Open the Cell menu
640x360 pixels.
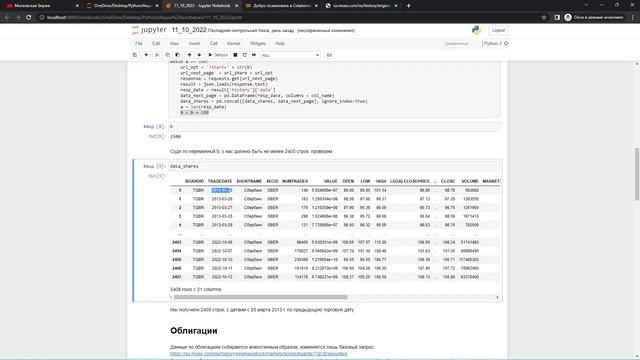213,43
